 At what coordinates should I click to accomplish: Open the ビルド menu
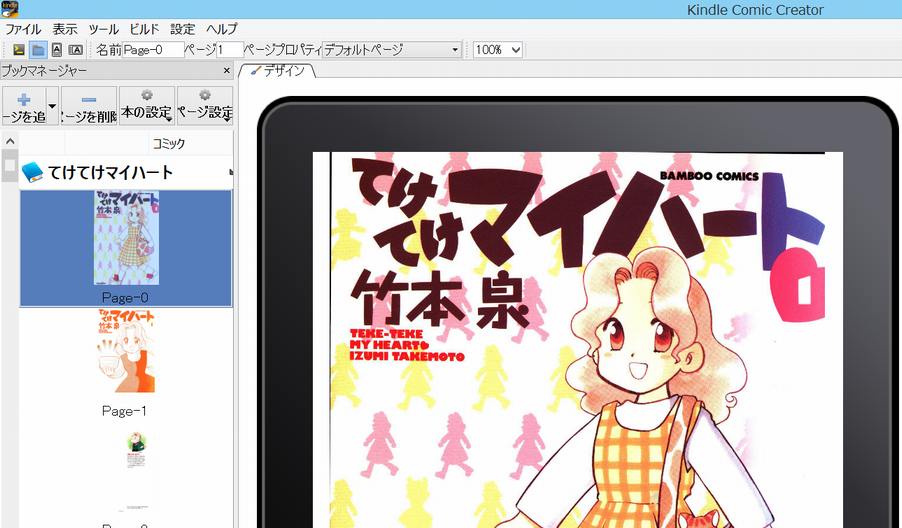coord(144,29)
